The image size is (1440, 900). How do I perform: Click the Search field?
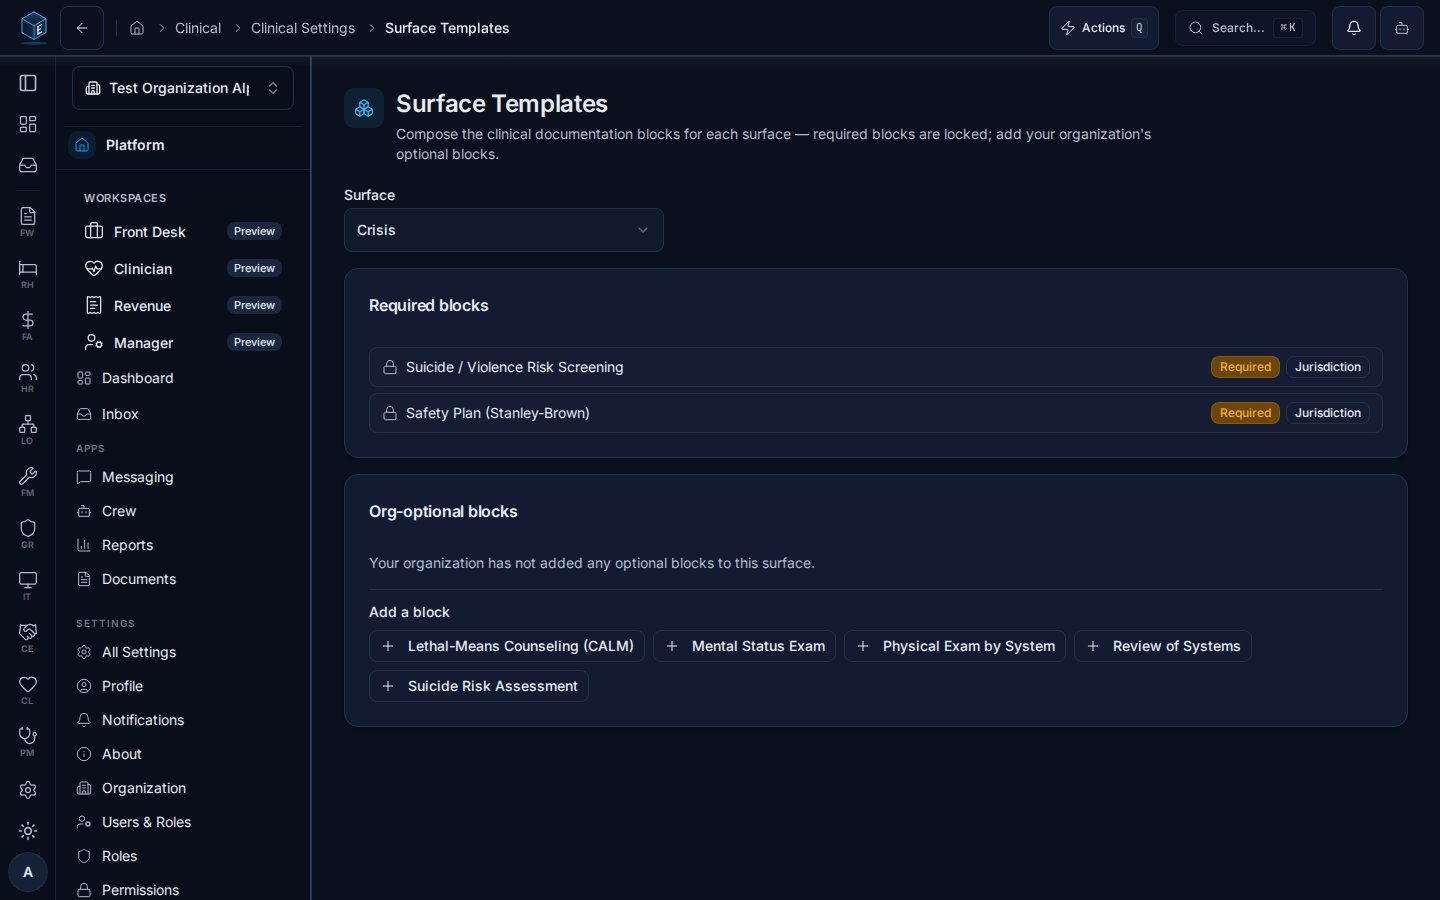pyautogui.click(x=1245, y=28)
